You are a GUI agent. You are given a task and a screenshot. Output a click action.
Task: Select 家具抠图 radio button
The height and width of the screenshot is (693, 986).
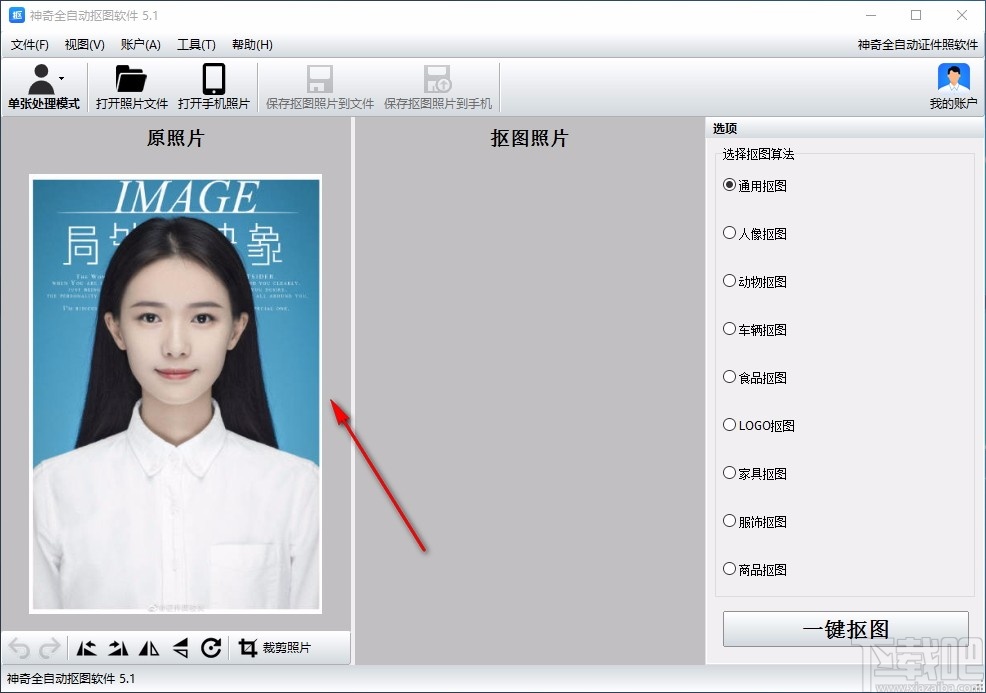coord(729,472)
